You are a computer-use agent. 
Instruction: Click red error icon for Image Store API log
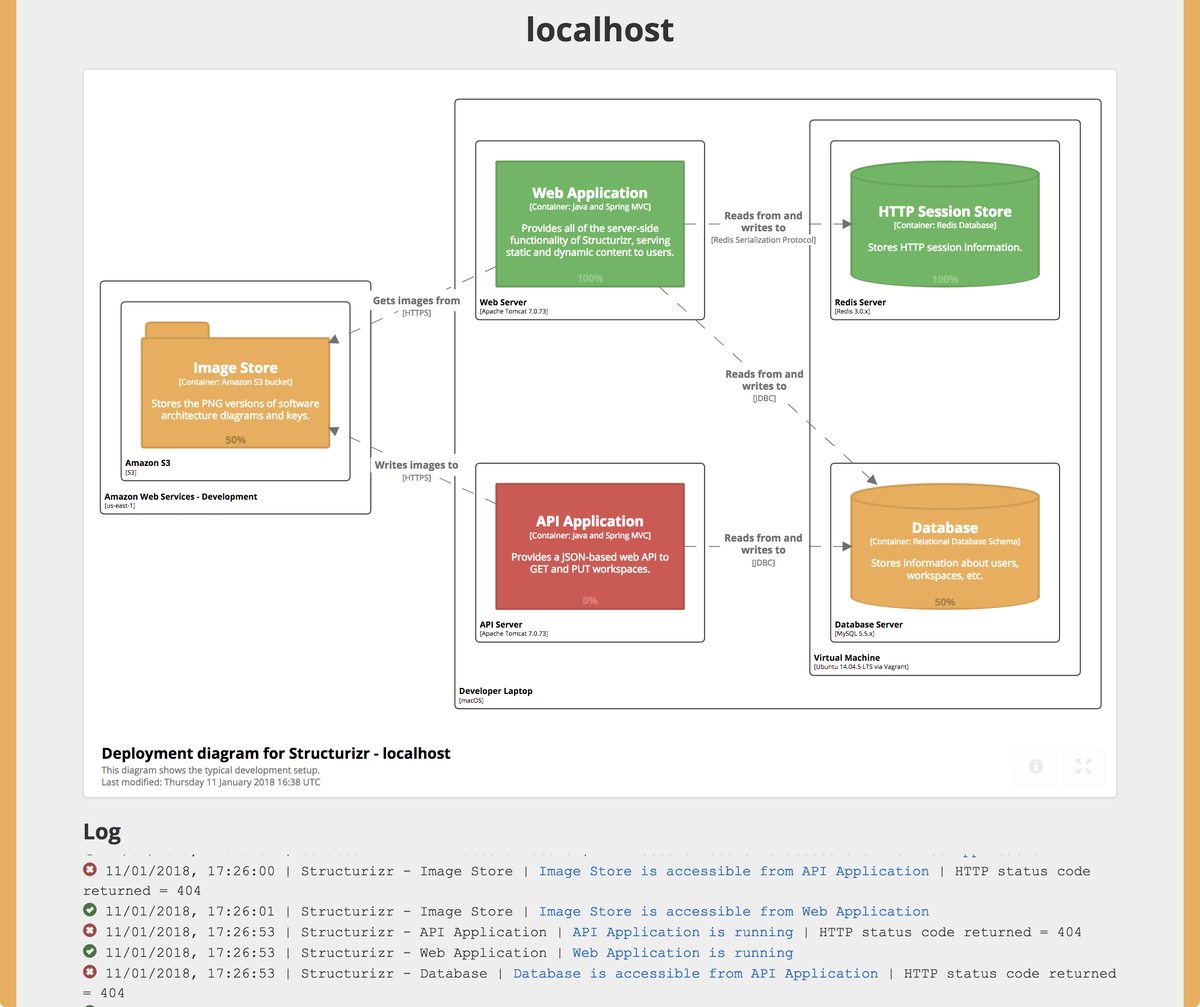(x=90, y=870)
